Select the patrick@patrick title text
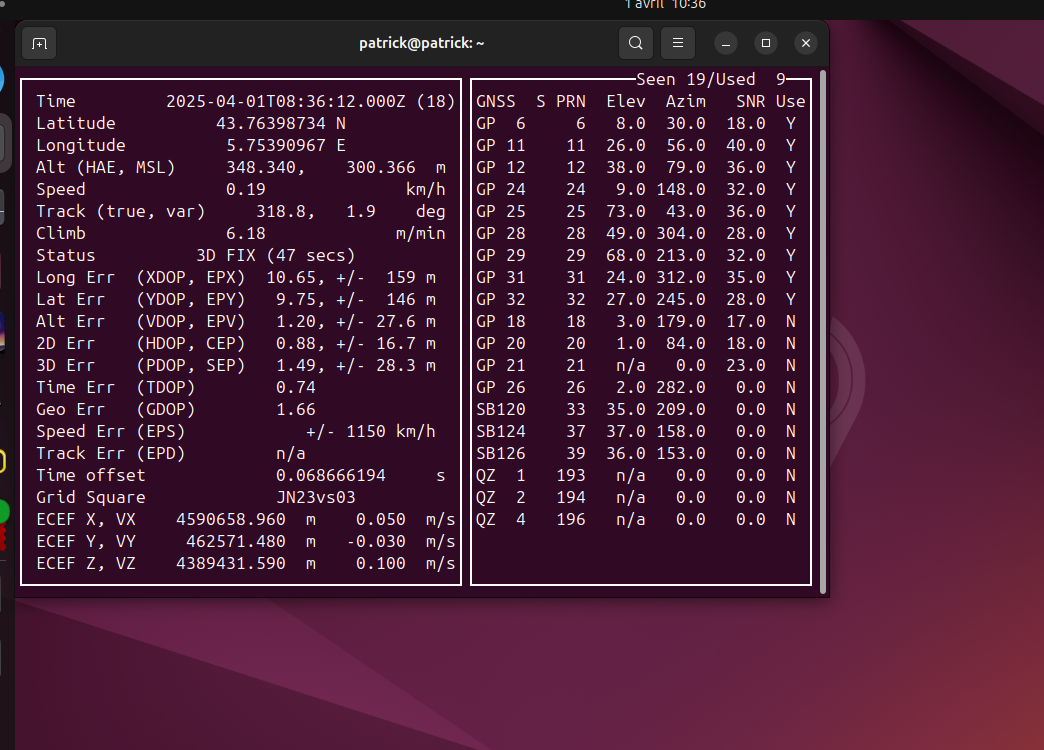Screen dimensions: 1044x750 [421, 43]
